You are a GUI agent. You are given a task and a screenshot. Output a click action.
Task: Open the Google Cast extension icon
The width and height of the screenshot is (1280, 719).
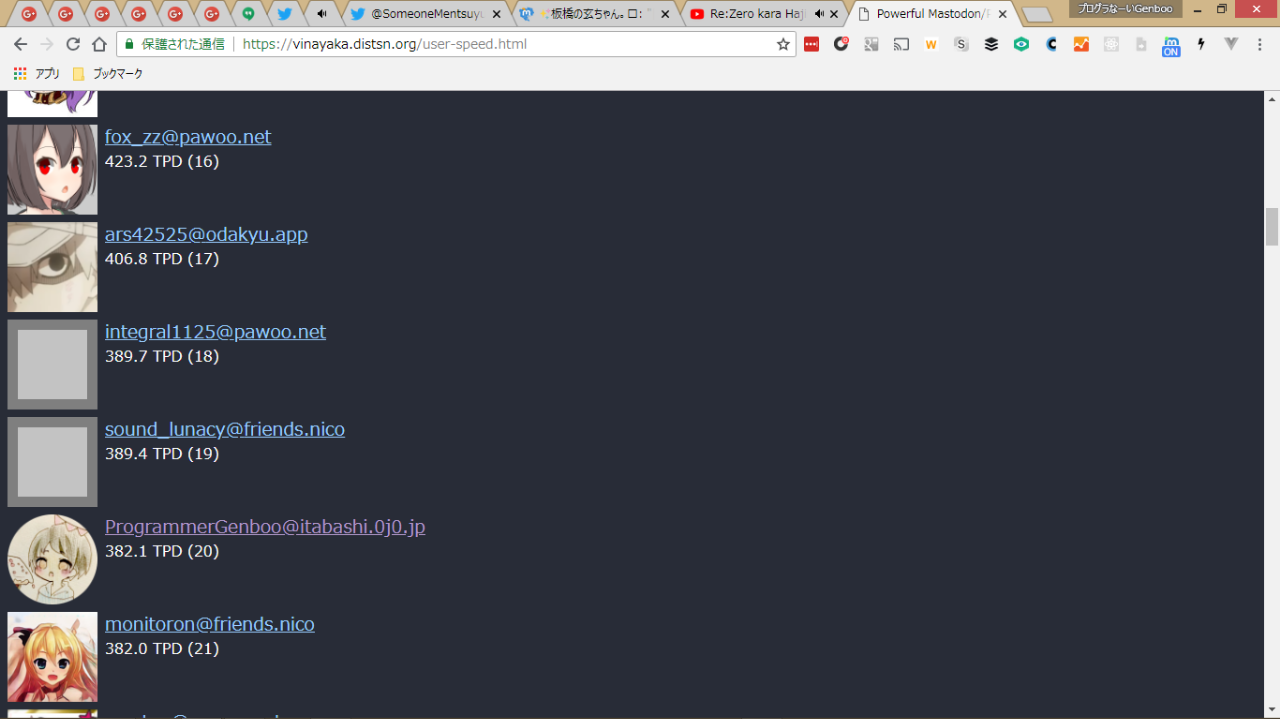click(901, 44)
